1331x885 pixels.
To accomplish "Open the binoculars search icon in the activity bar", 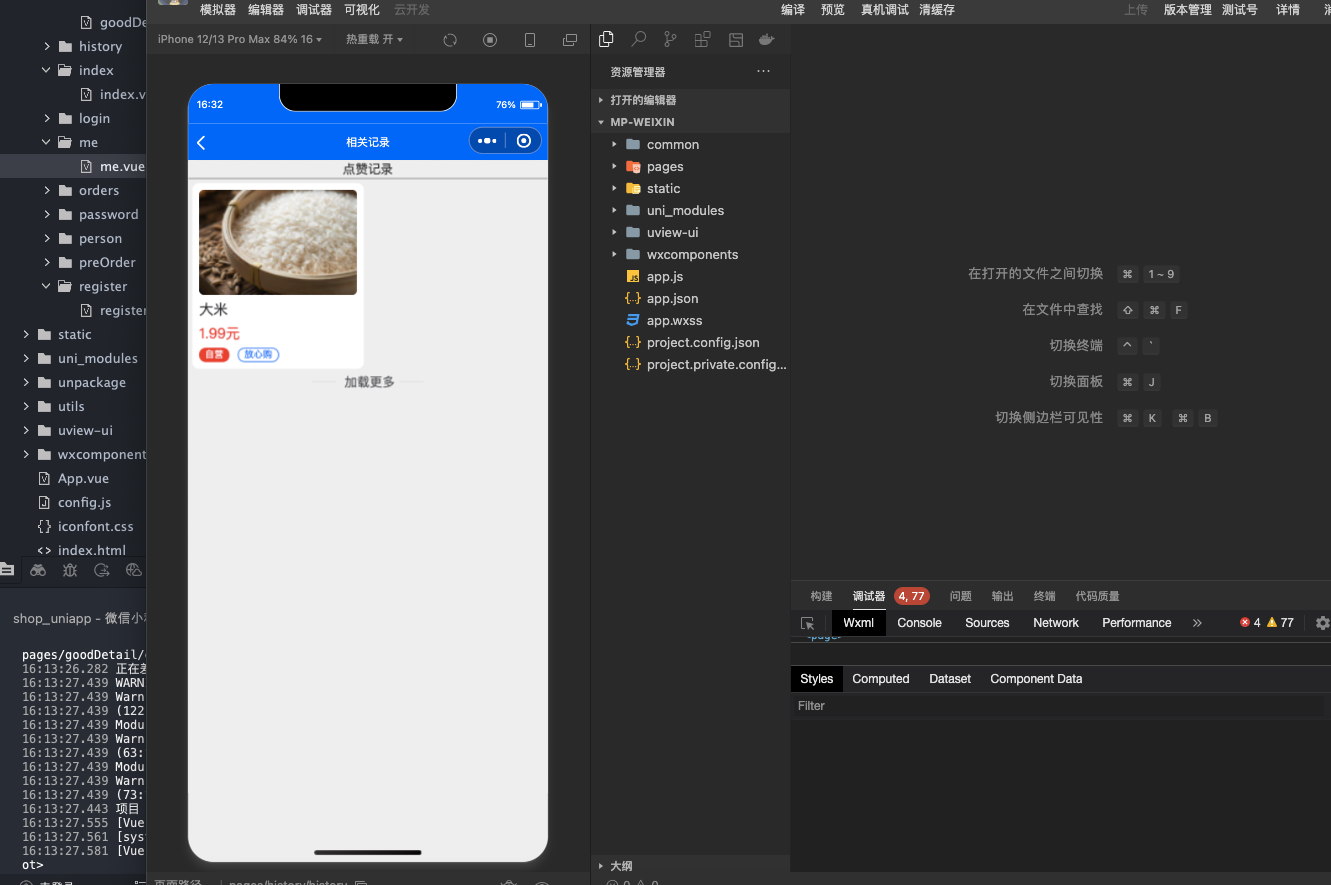I will (x=38, y=570).
